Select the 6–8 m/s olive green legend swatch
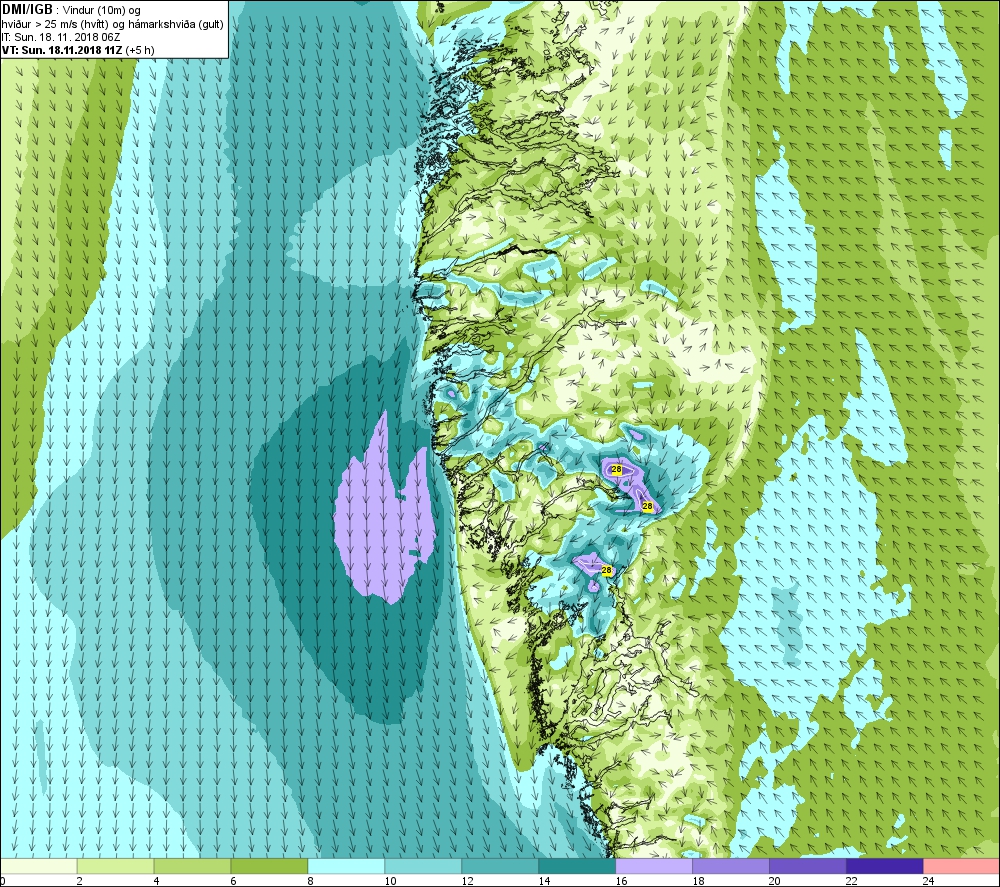 pos(269,866)
